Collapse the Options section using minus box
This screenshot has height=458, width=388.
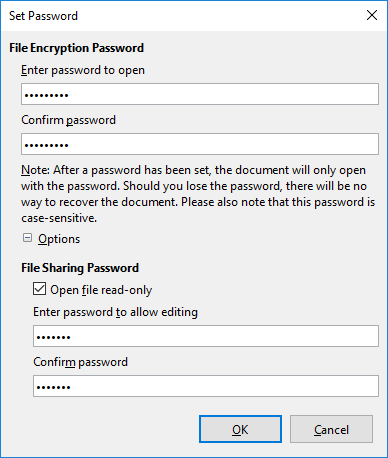[27, 238]
